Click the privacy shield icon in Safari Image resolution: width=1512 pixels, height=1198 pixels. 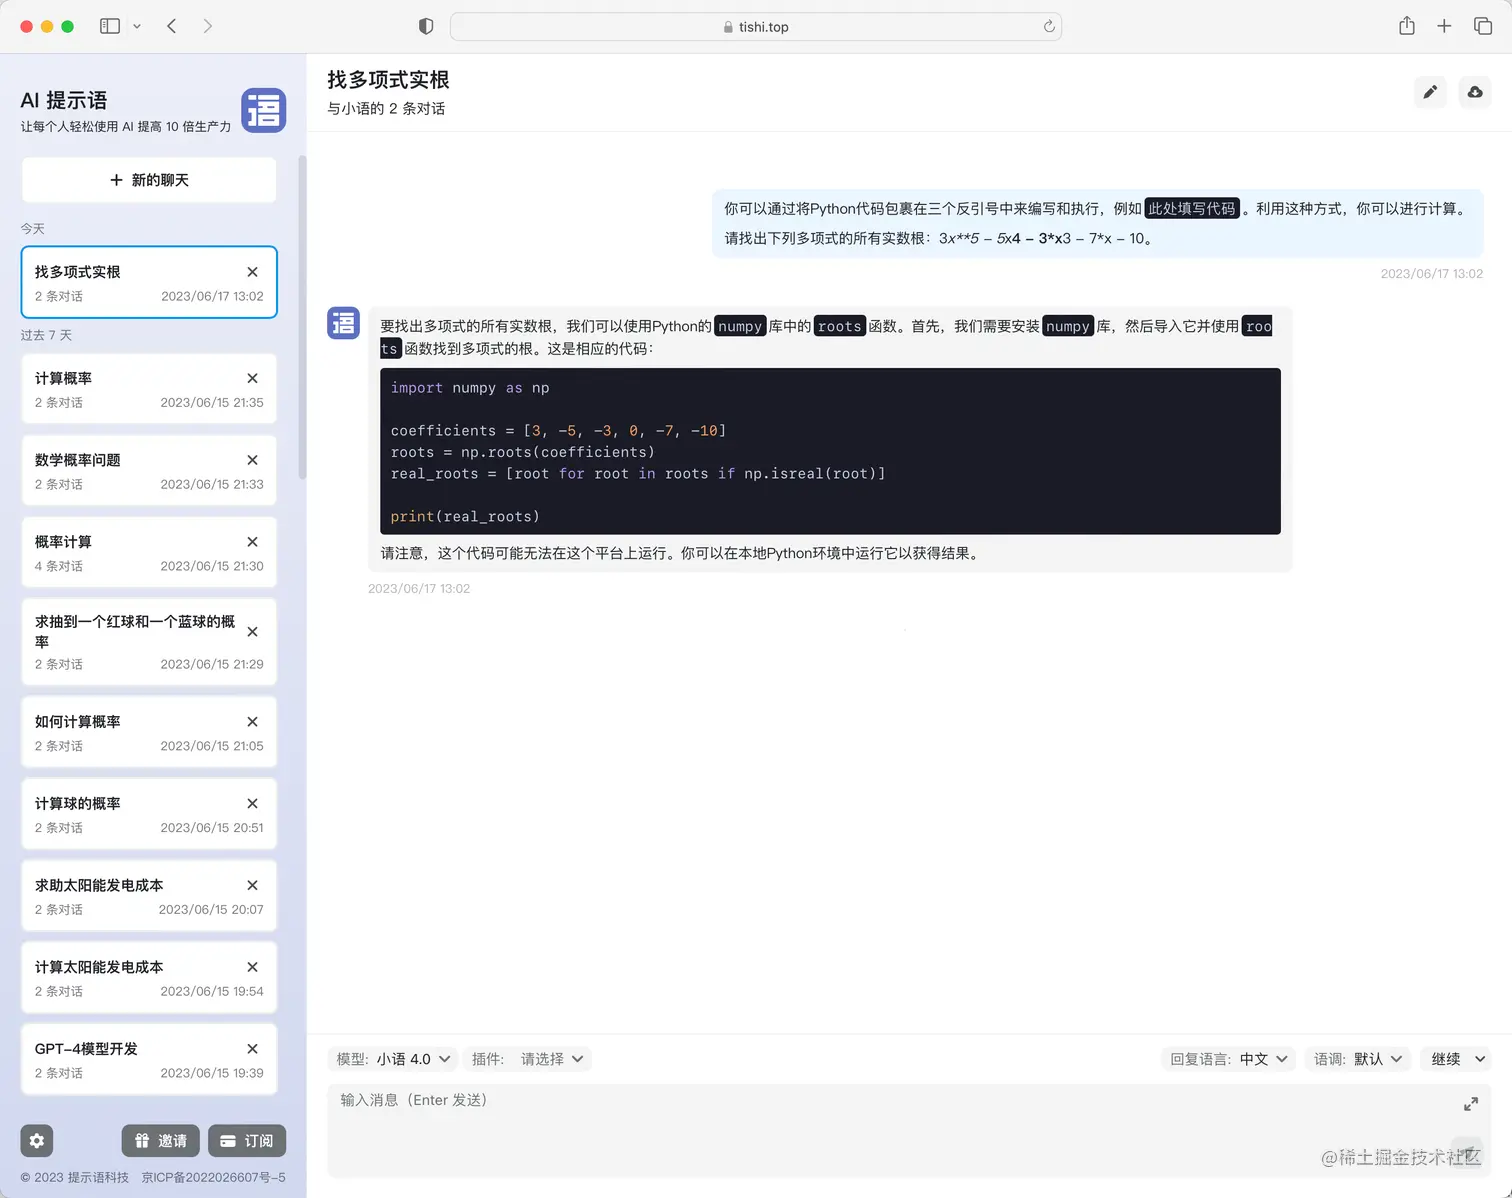[426, 27]
